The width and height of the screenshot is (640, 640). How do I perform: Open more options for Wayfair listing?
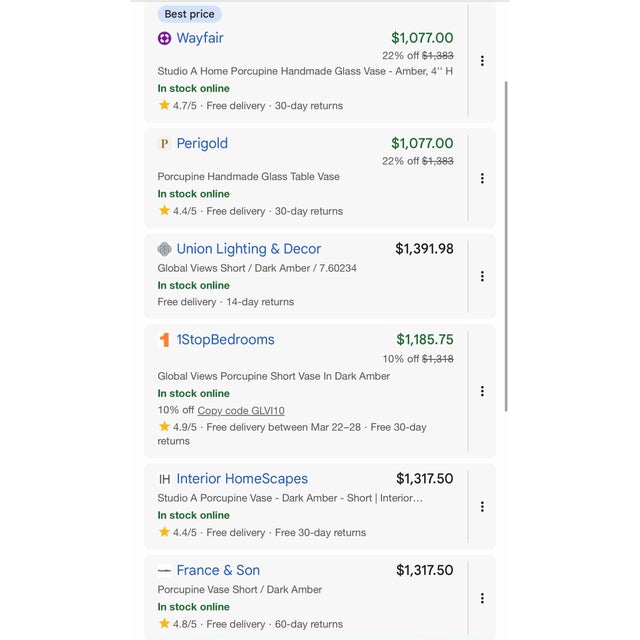[x=482, y=61]
